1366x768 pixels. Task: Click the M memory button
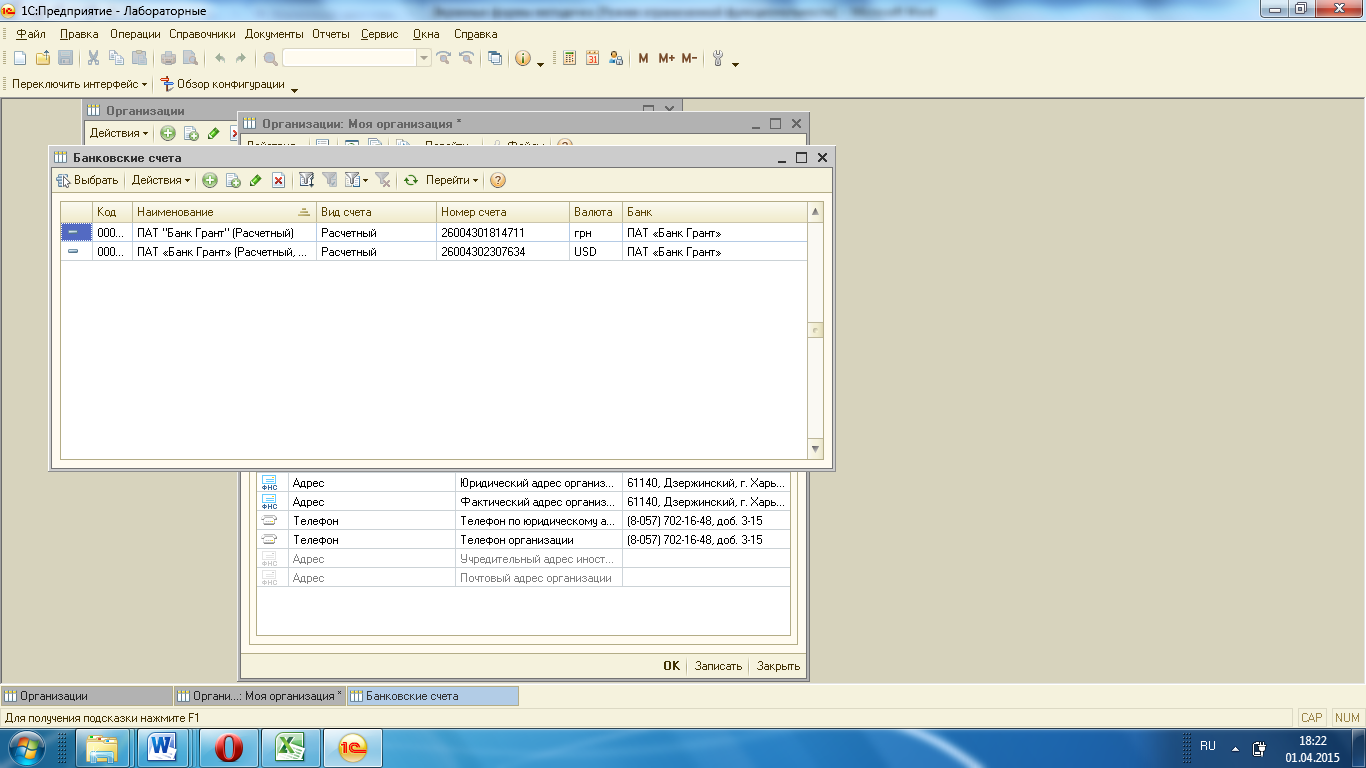click(643, 58)
